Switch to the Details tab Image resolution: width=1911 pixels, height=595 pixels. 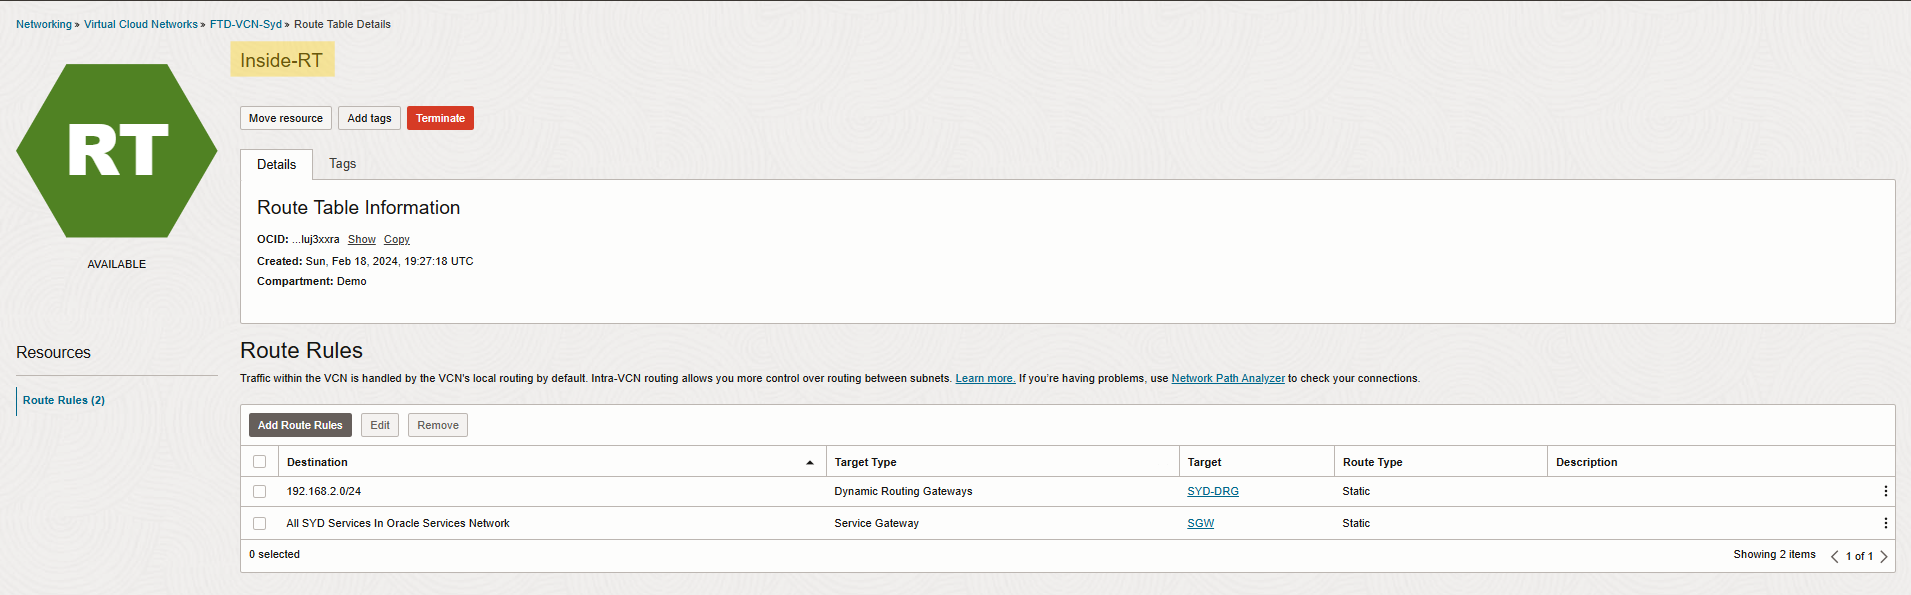click(276, 164)
